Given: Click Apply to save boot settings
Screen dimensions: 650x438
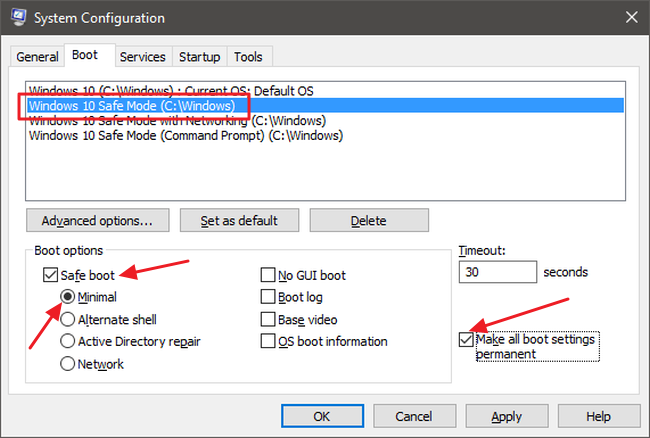Looking at the screenshot, I should (x=507, y=416).
